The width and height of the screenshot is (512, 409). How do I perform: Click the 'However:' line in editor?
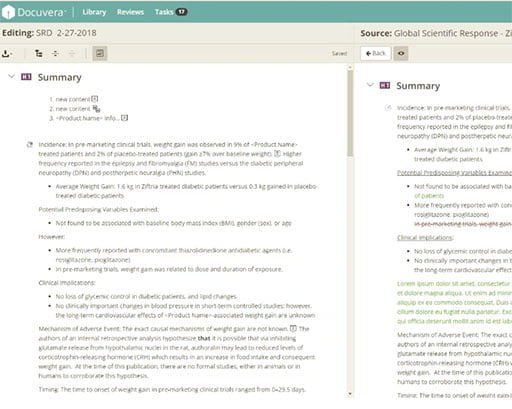[x=52, y=237]
